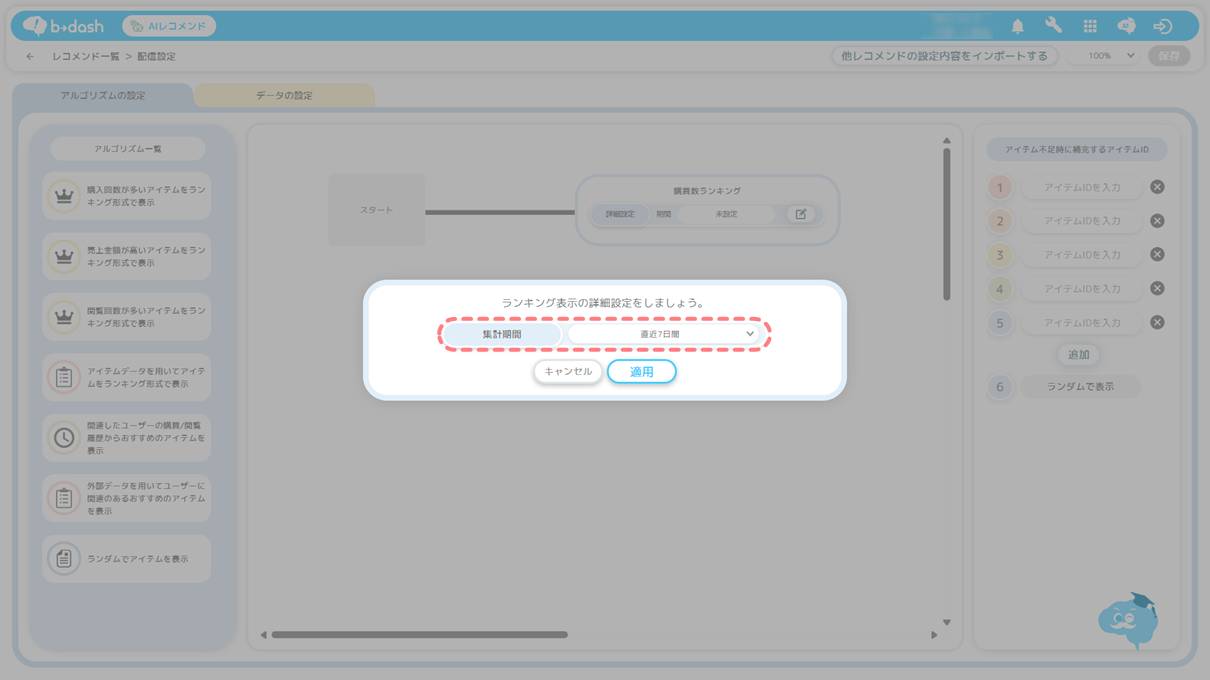
Task: Select the random item display algorithm
Action: pyautogui.click(x=127, y=559)
